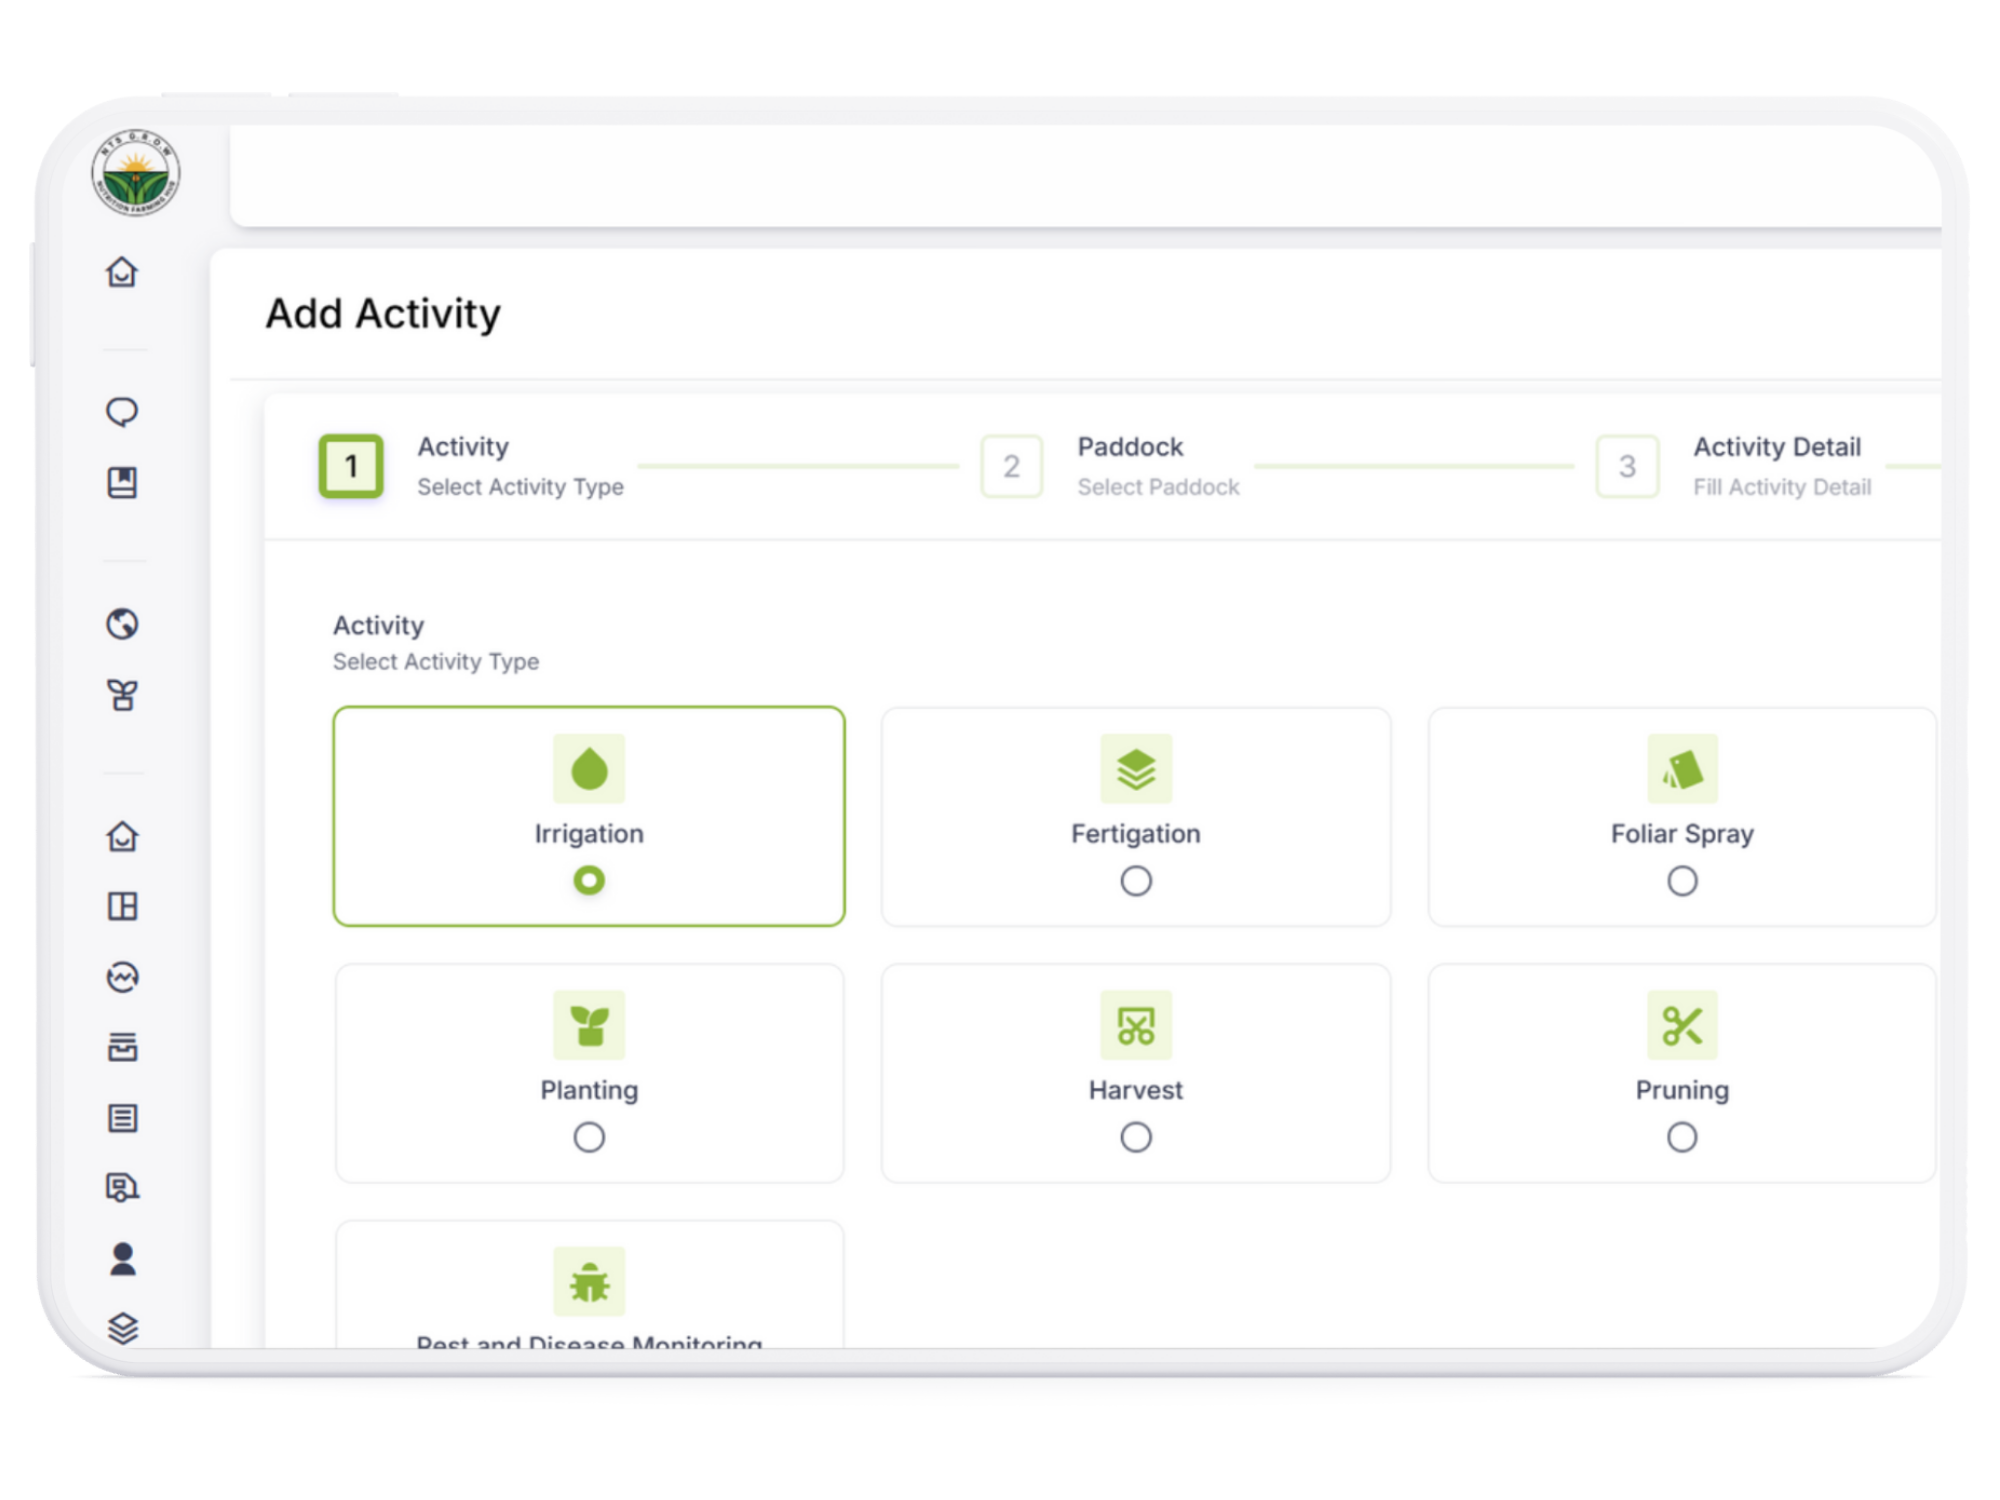Open the archive box sidebar icon

(122, 1047)
